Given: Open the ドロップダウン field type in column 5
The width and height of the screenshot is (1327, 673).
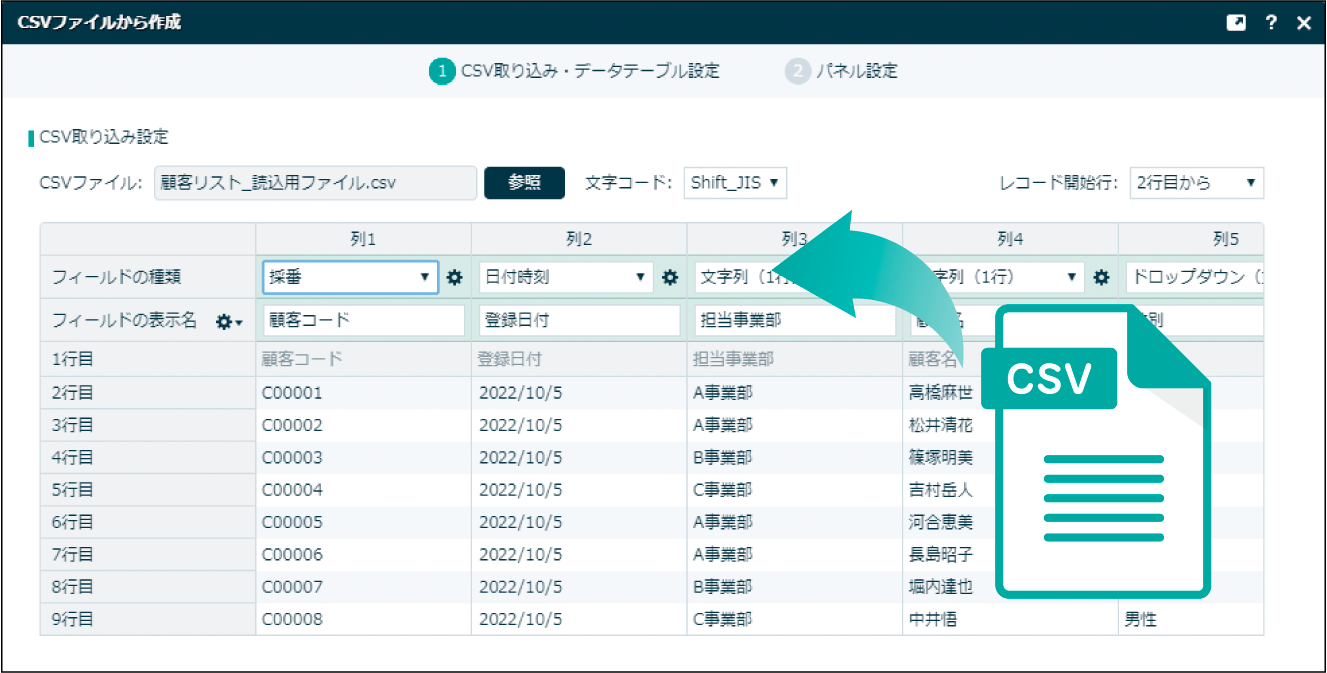Looking at the screenshot, I should (x=1193, y=277).
